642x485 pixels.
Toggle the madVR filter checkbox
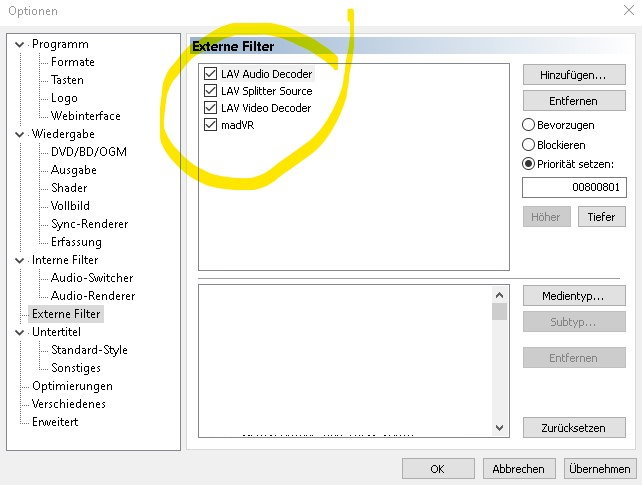[x=210, y=124]
